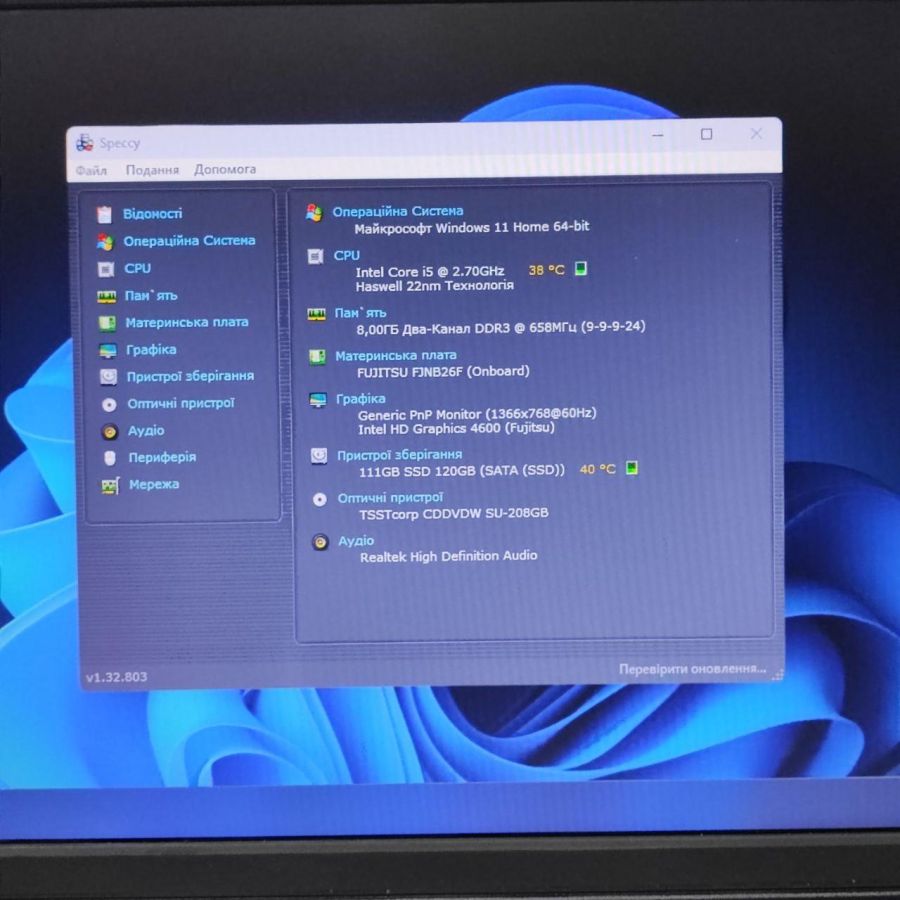900x900 pixels.
Task: Click CPU chip icon in summary panel
Action: (x=315, y=257)
